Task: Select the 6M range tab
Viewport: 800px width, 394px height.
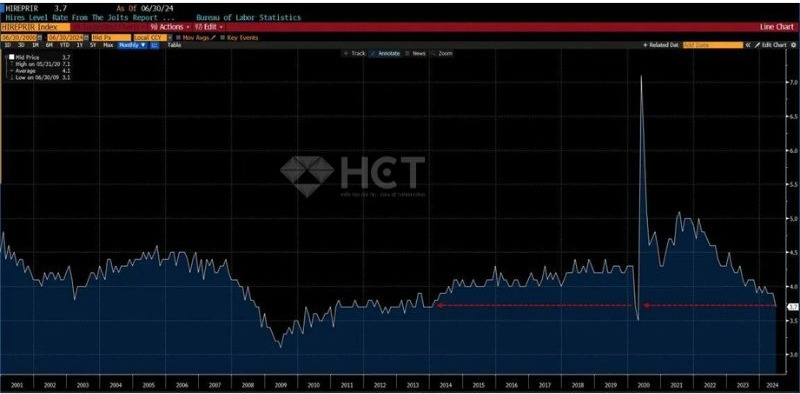Action: pyautogui.click(x=49, y=45)
